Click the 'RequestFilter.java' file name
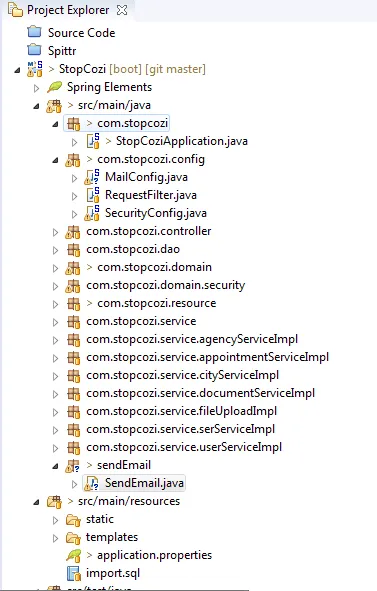Image resolution: width=377 pixels, height=591 pixels. pyautogui.click(x=151, y=195)
